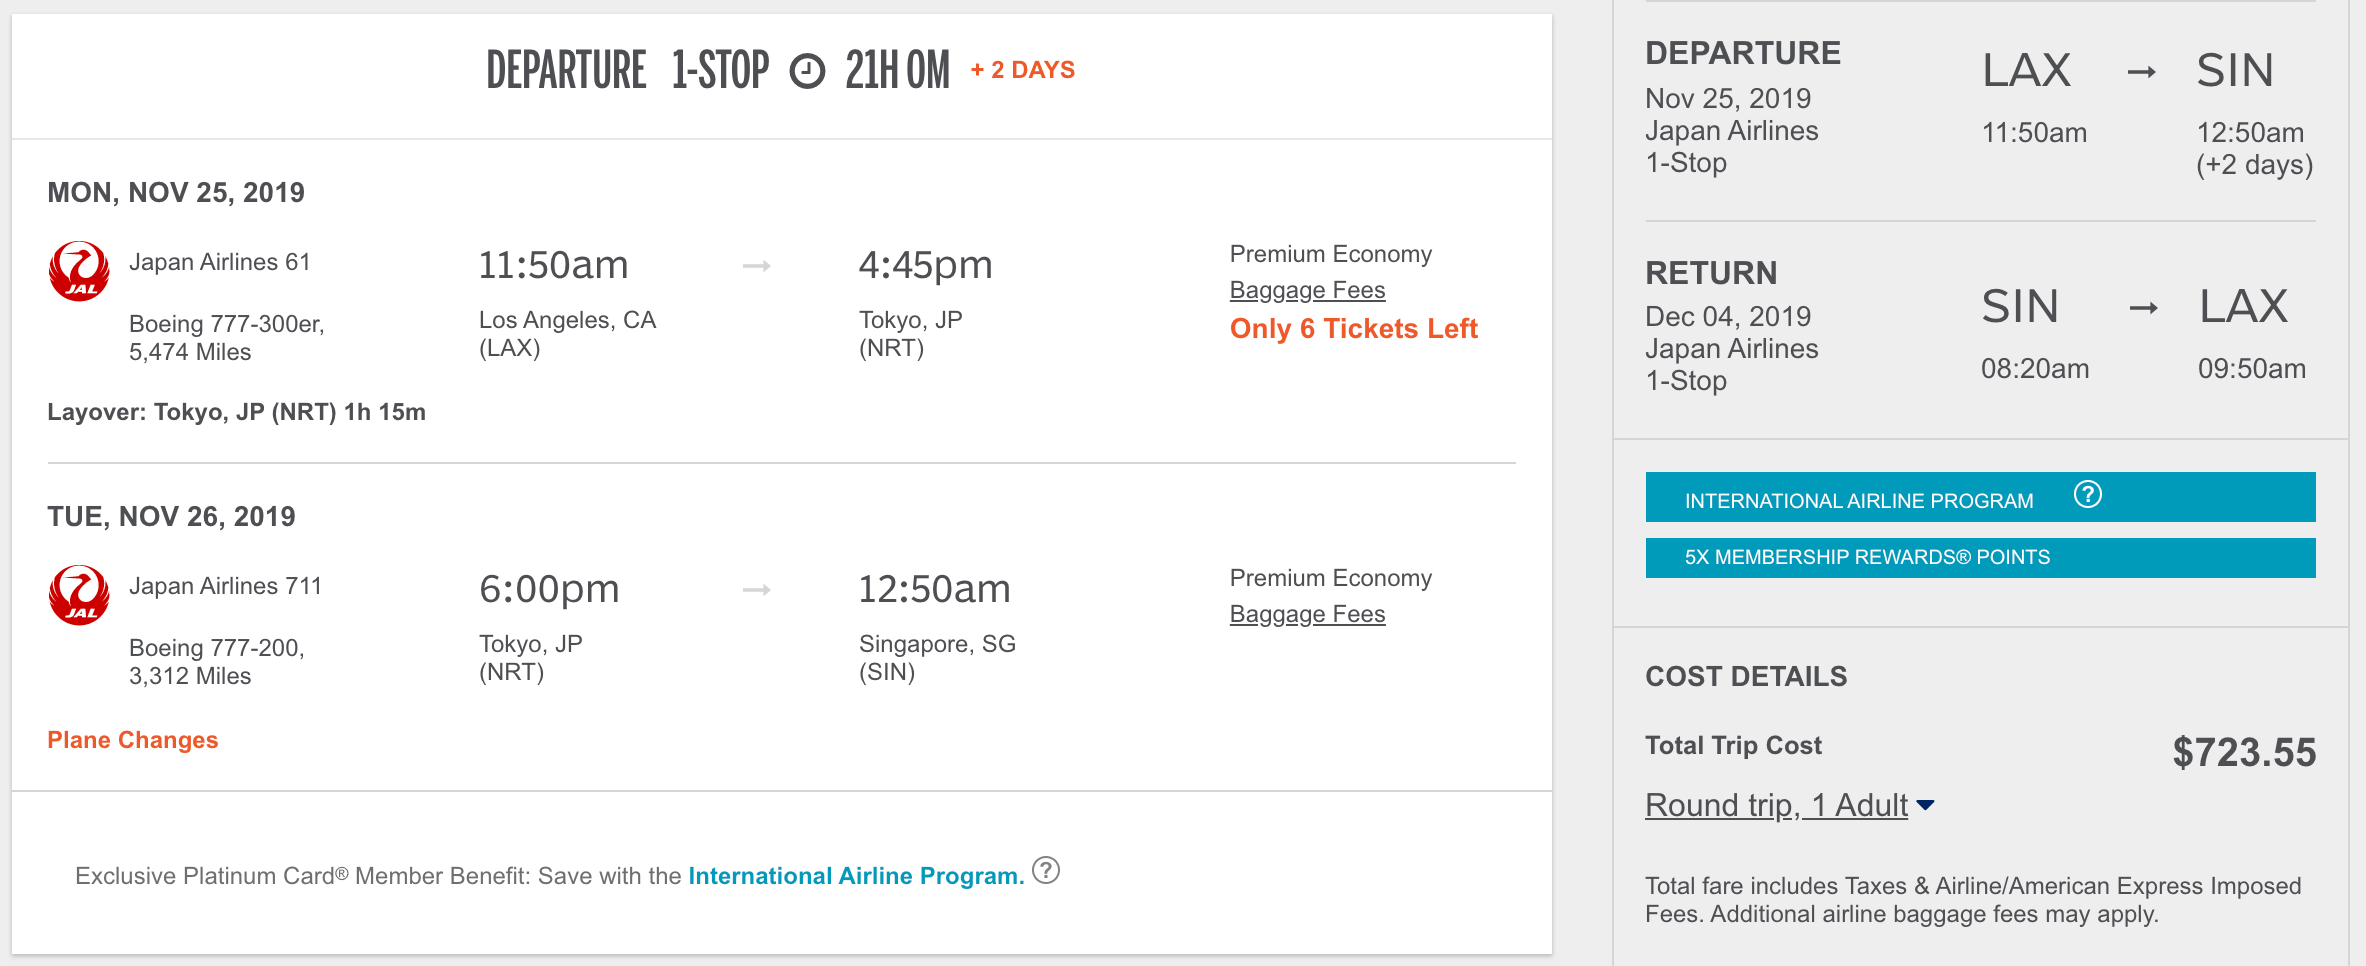Click arrow between LAX and SIN in summary

[x=2141, y=72]
